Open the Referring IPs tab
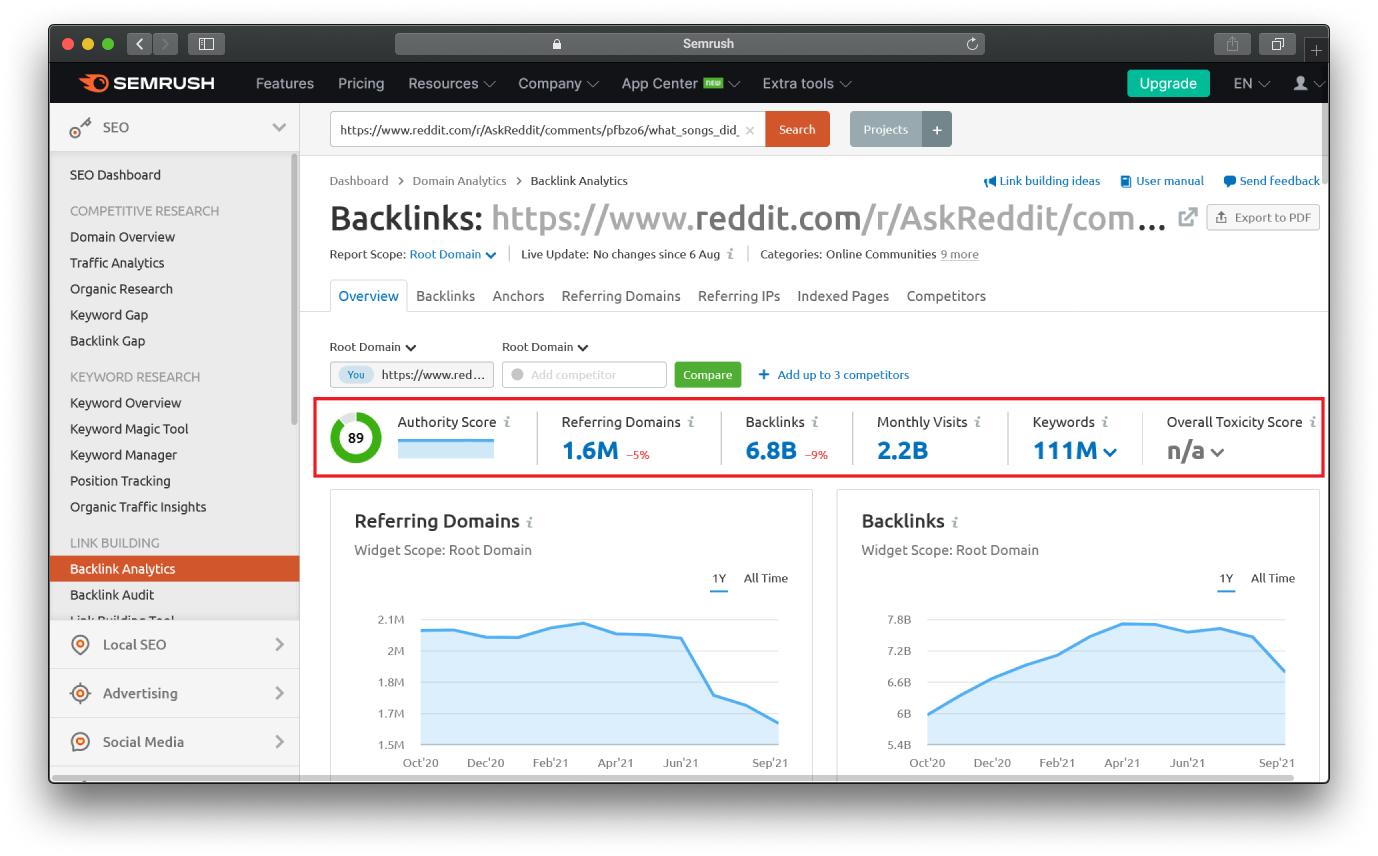Viewport: 1378px width, 856px height. [739, 296]
